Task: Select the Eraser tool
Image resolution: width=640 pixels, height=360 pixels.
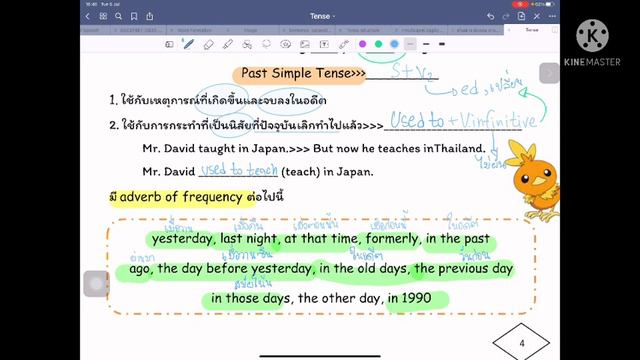Action: [x=208, y=44]
